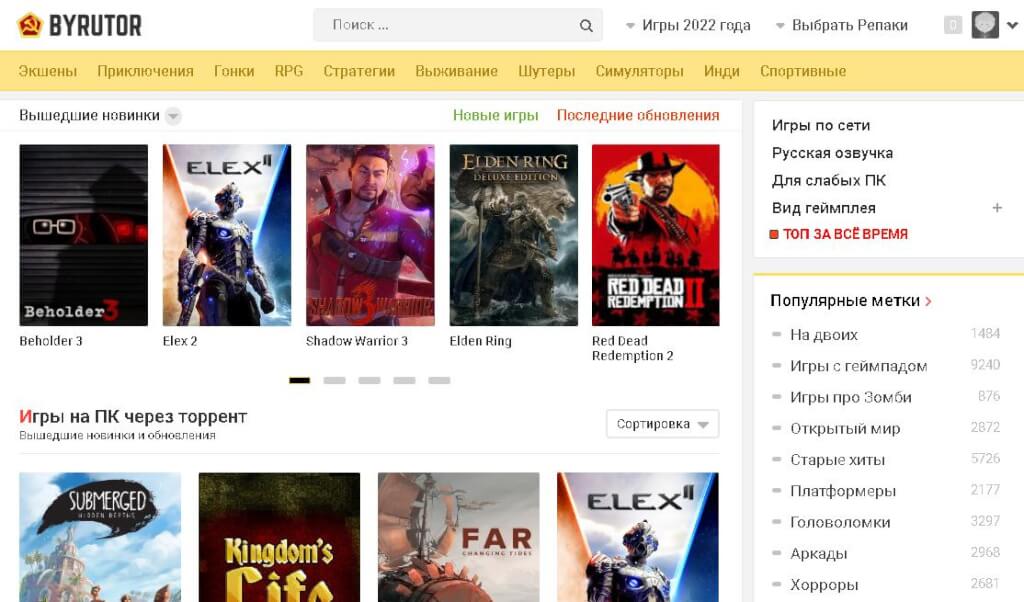
Task: Switch to Последние обновления tab
Action: point(638,116)
